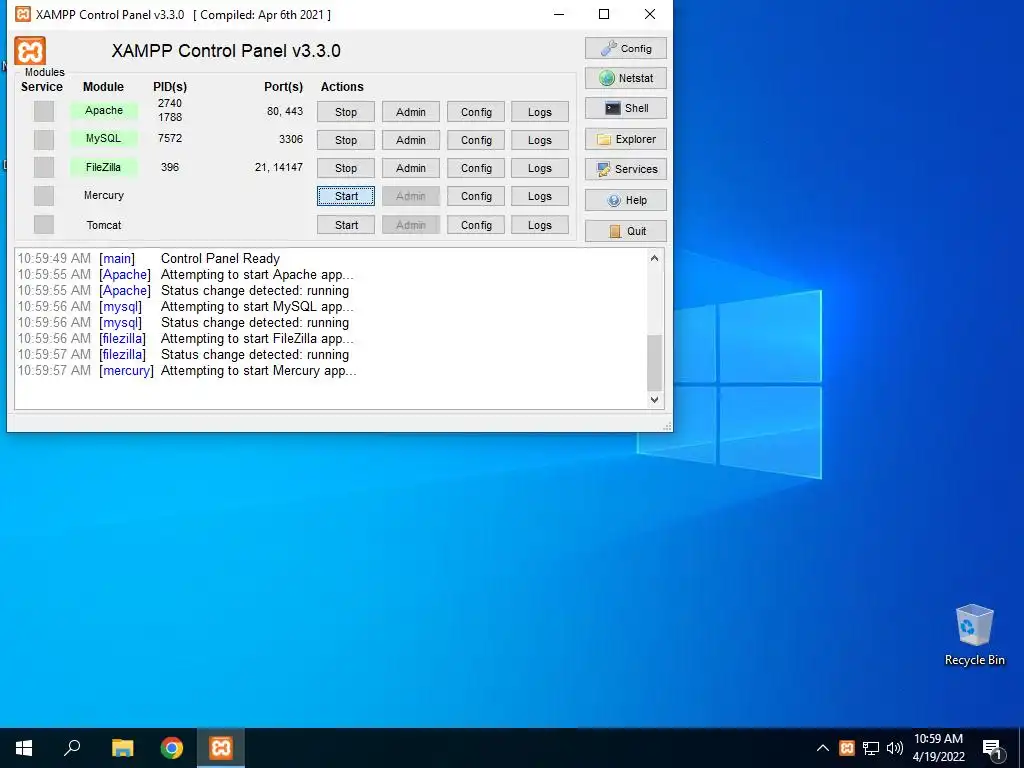Select the Recycle Bin desktop icon
This screenshot has width=1024, height=768.
974,635
